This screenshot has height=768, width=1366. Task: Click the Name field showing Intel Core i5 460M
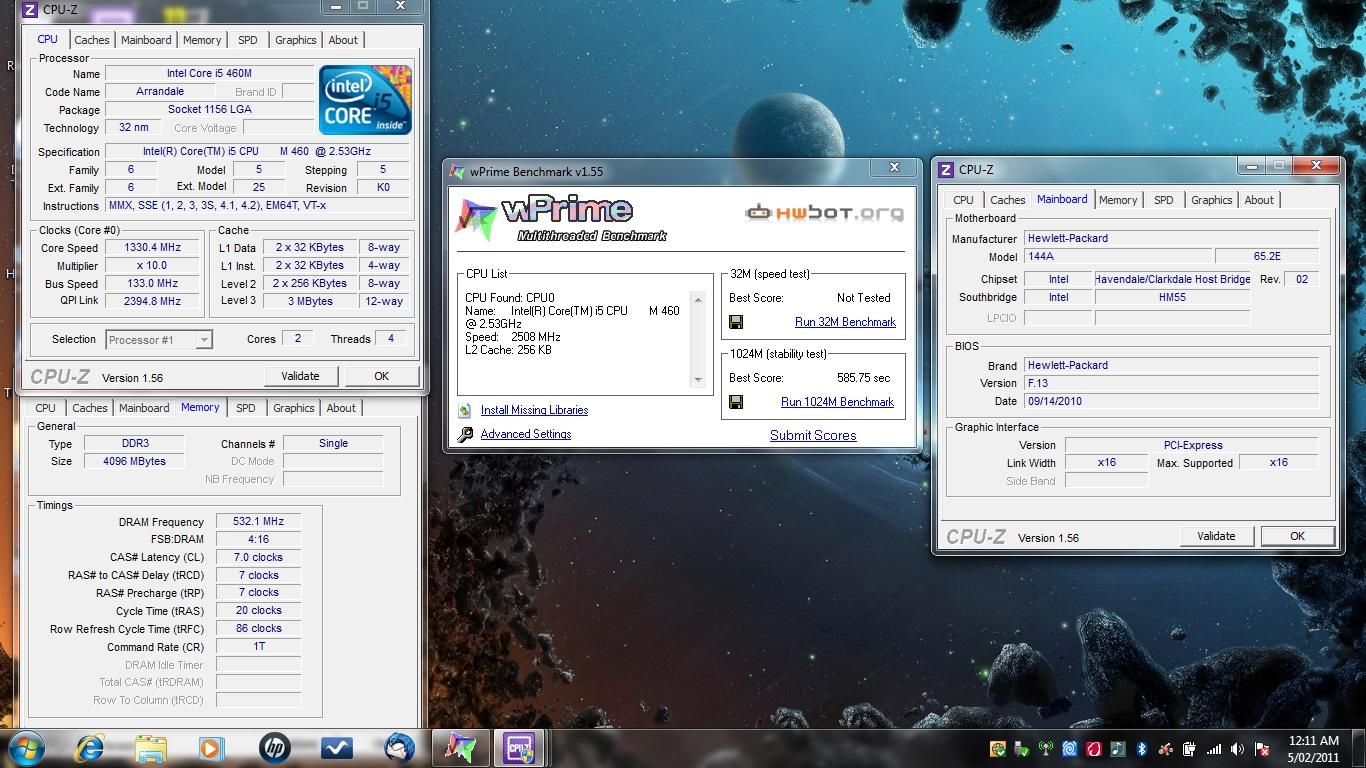tap(209, 73)
